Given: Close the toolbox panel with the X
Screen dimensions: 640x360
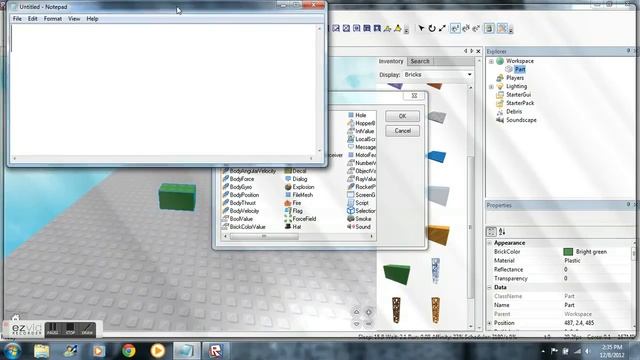Looking at the screenshot, I should tap(478, 51).
